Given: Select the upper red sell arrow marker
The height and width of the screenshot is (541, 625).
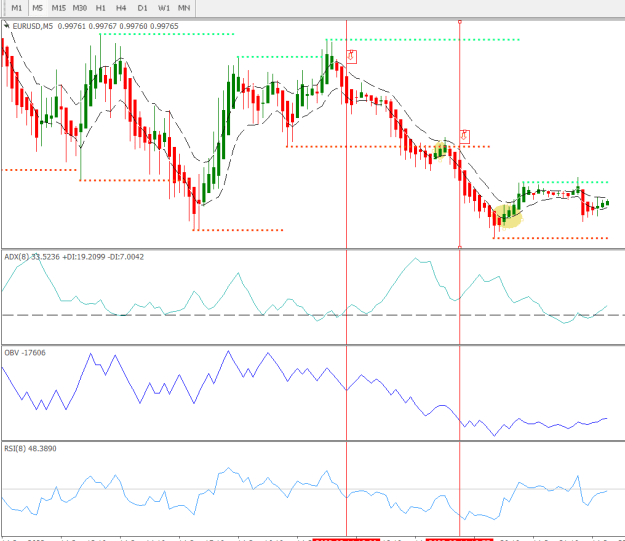Looking at the screenshot, I should [351, 57].
